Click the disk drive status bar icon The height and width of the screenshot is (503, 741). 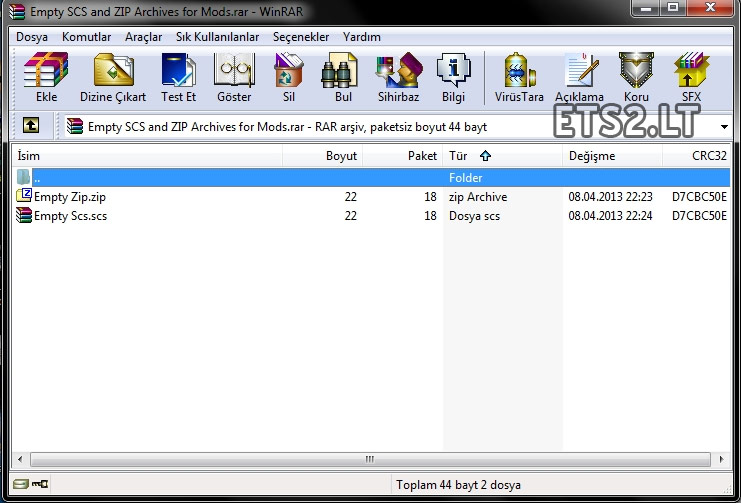tap(20, 484)
